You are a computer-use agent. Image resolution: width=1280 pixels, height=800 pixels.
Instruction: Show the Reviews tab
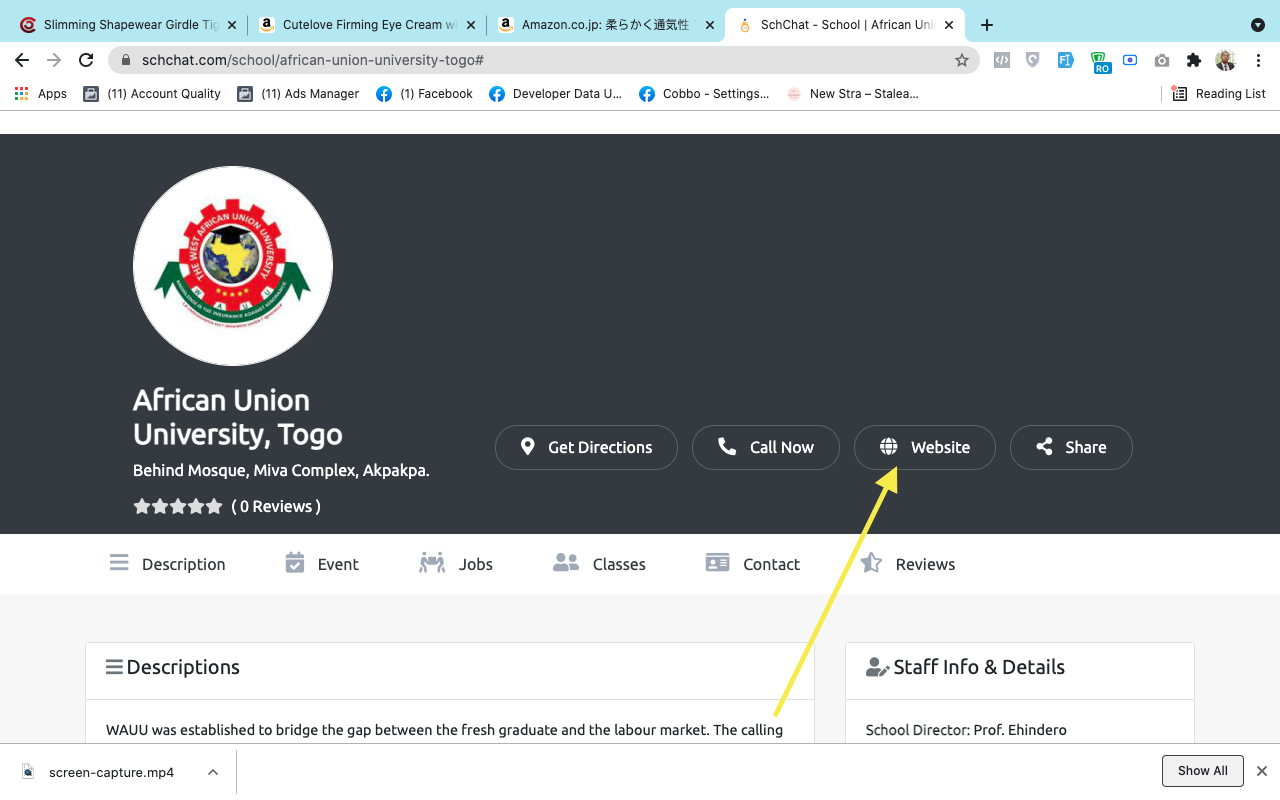pos(908,564)
